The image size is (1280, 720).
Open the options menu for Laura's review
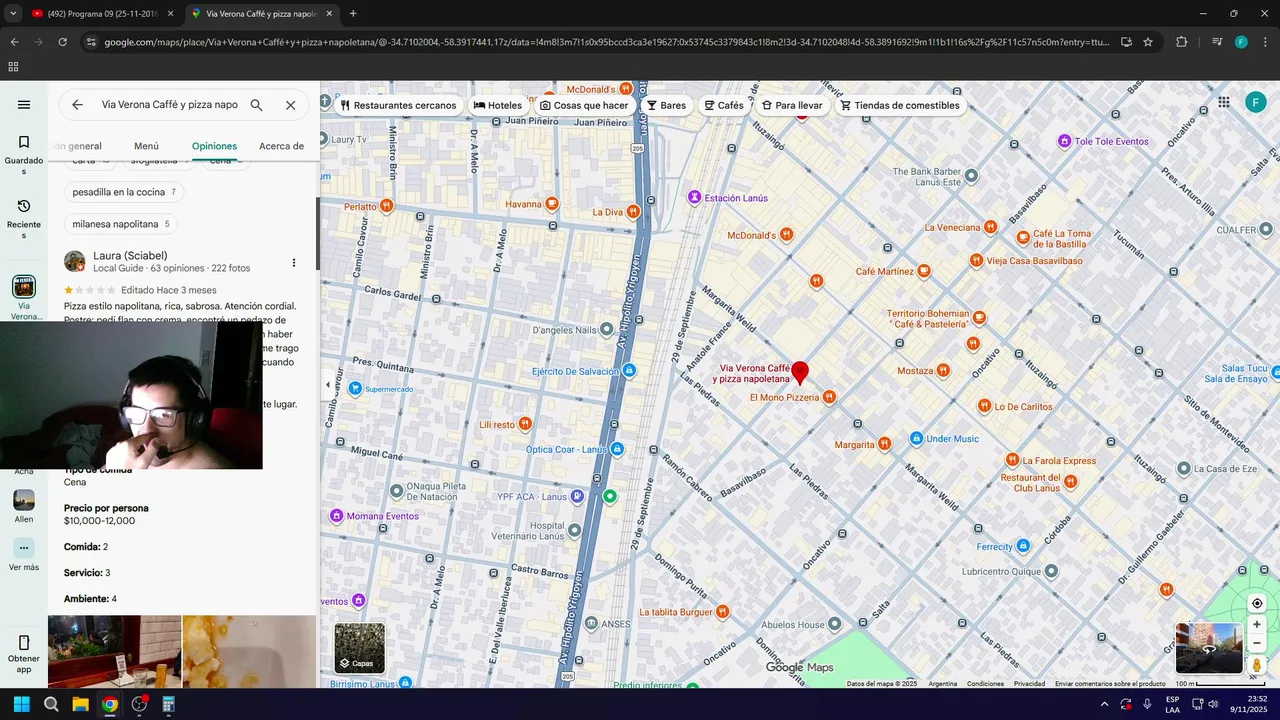click(x=293, y=263)
